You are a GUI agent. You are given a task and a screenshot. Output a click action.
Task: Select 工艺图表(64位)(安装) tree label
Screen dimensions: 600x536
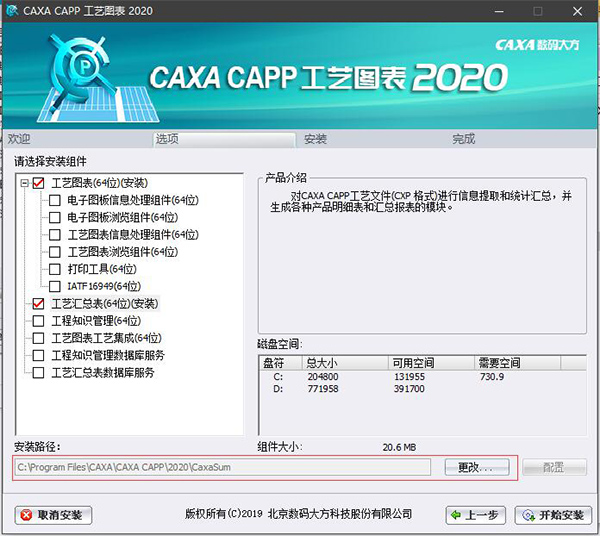99,183
